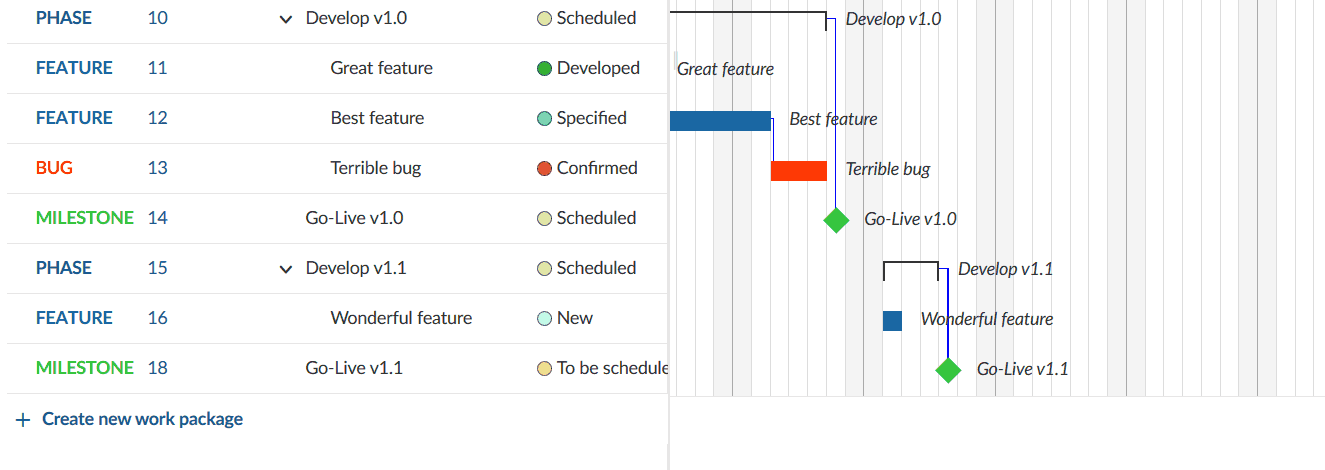Click the To be scheduled status dot
The width and height of the screenshot is (1325, 470).
click(545, 368)
